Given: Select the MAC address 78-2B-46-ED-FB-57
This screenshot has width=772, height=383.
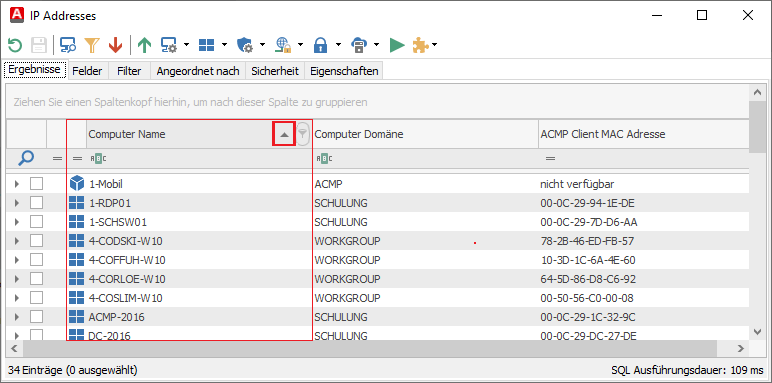Looking at the screenshot, I should coord(587,241).
